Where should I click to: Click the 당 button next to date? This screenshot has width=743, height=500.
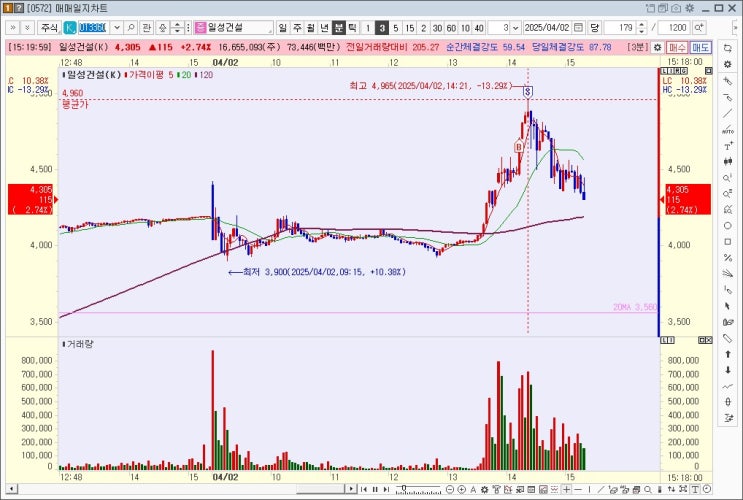coord(594,28)
